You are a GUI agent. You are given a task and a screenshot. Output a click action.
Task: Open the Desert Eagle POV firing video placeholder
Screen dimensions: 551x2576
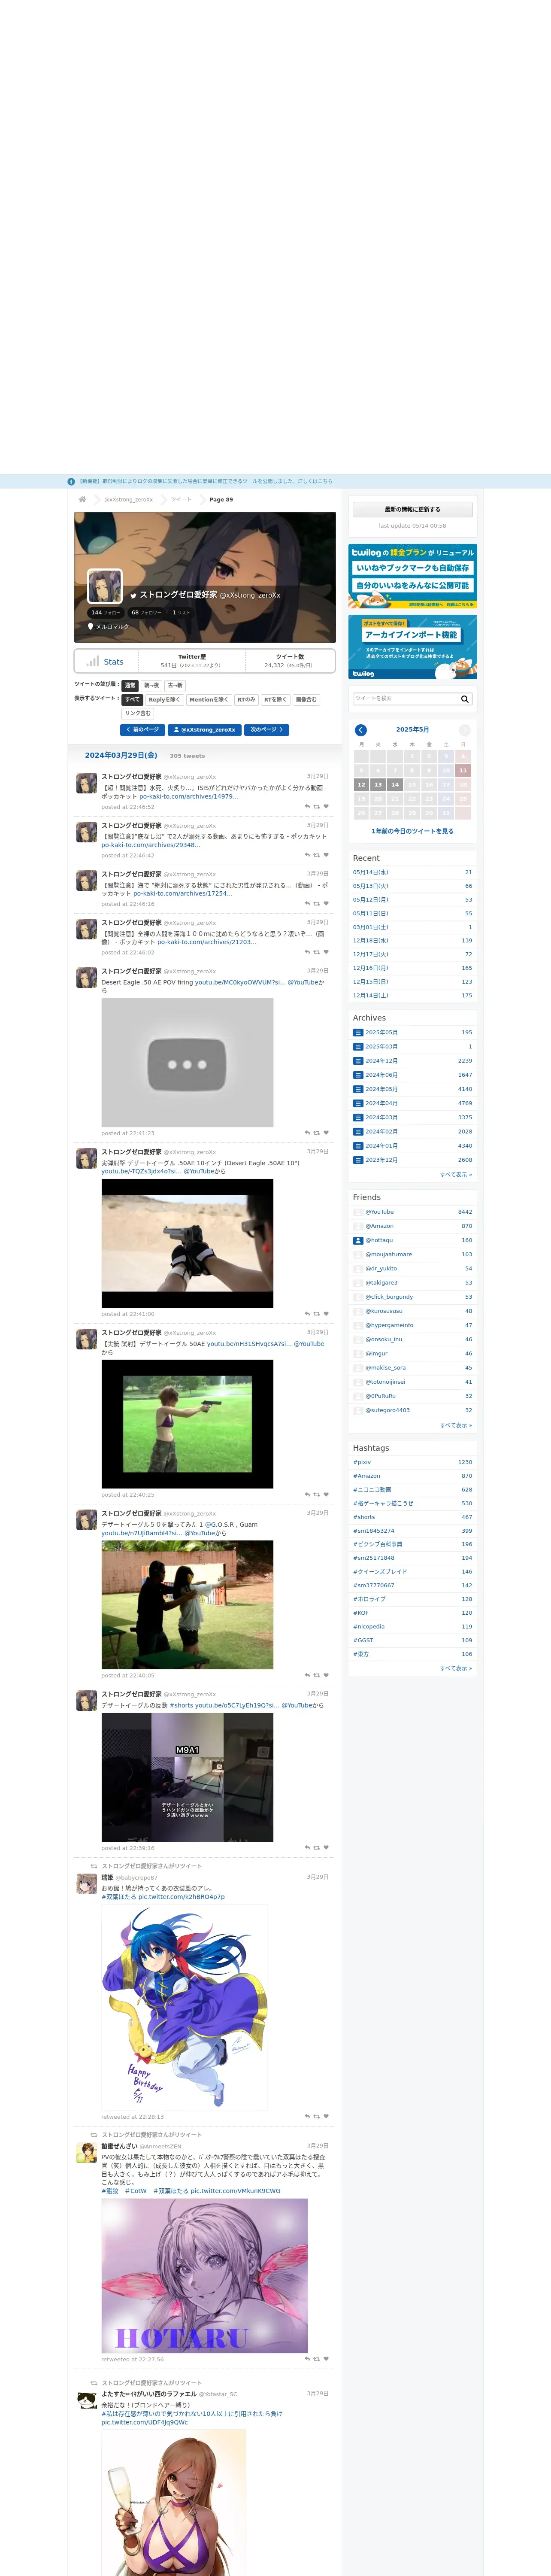187,1062
